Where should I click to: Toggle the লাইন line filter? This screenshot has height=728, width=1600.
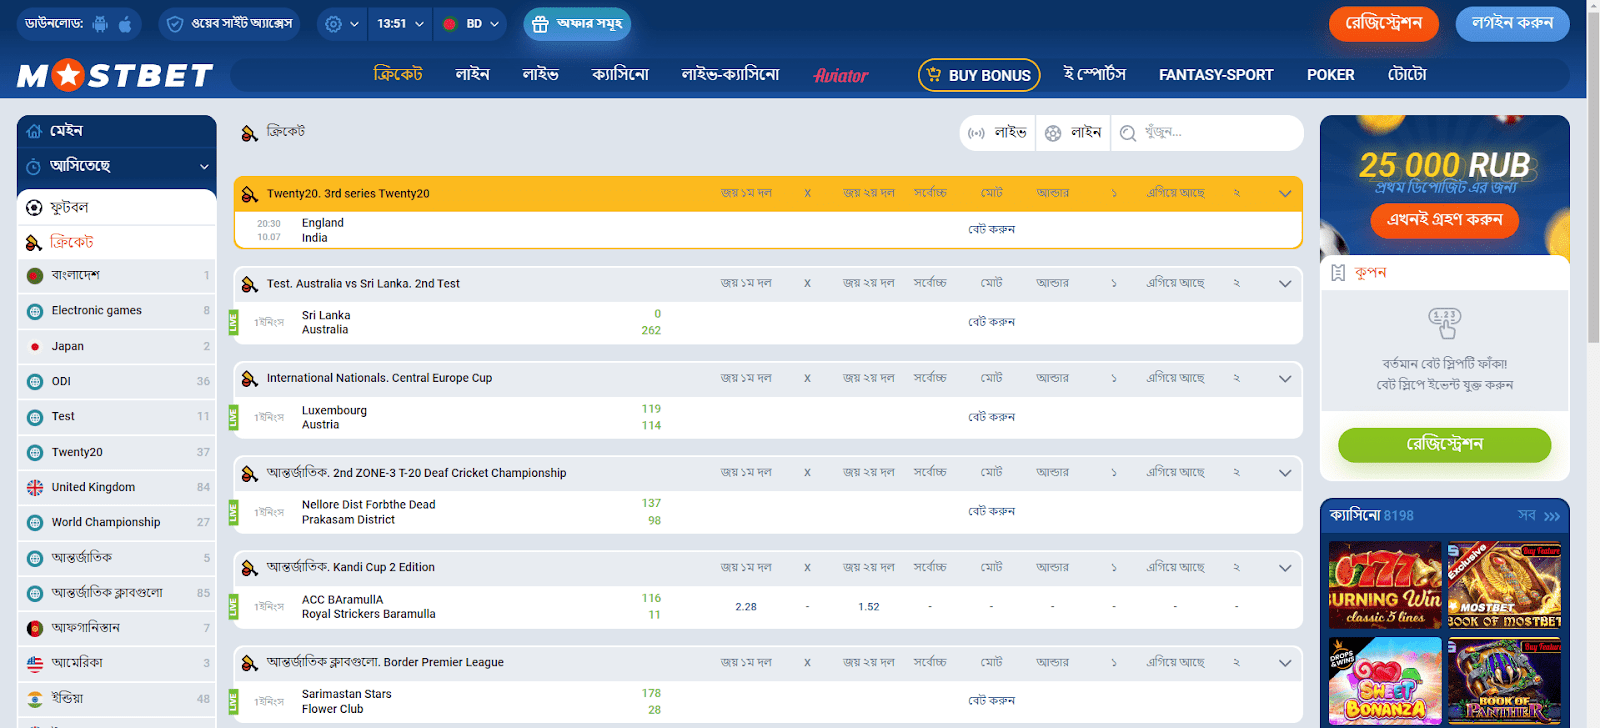(1073, 132)
